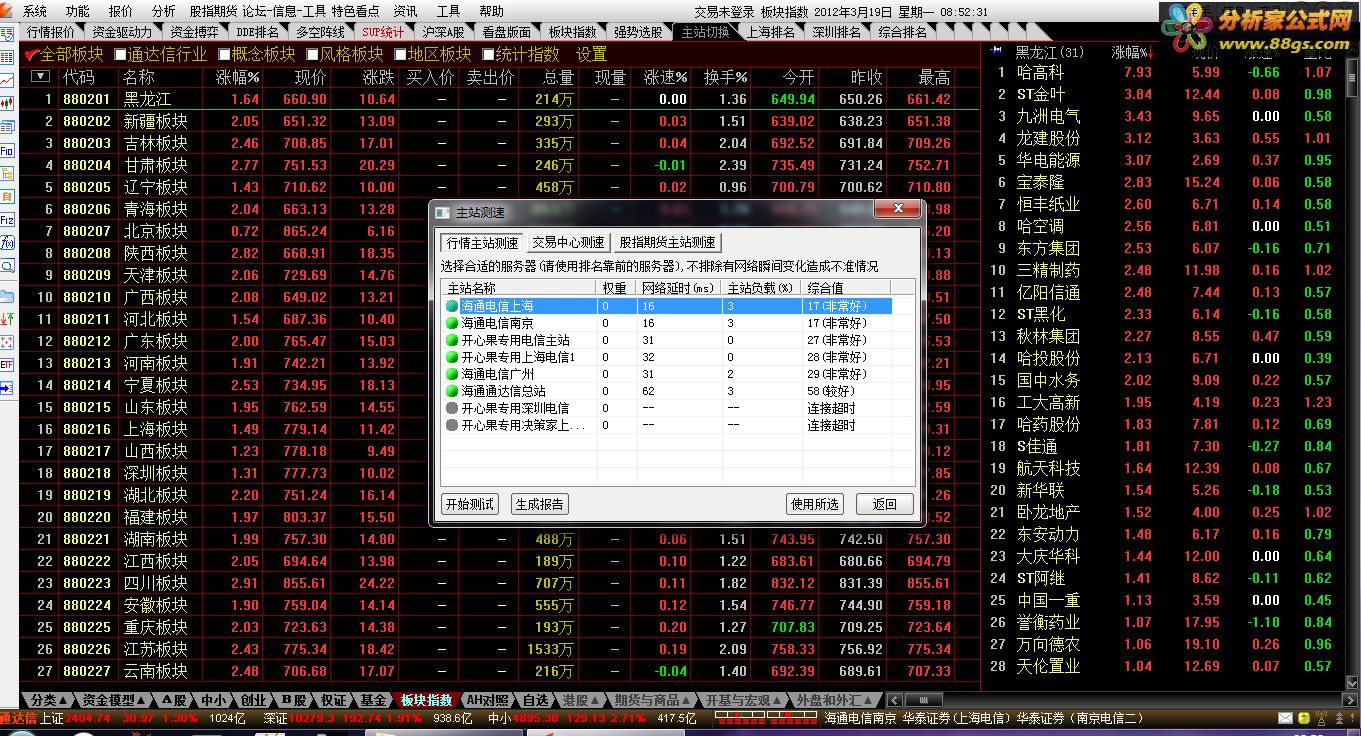Sort servers by 网络延时(ms) column header
This screenshot has width=1361, height=736.
680,288
